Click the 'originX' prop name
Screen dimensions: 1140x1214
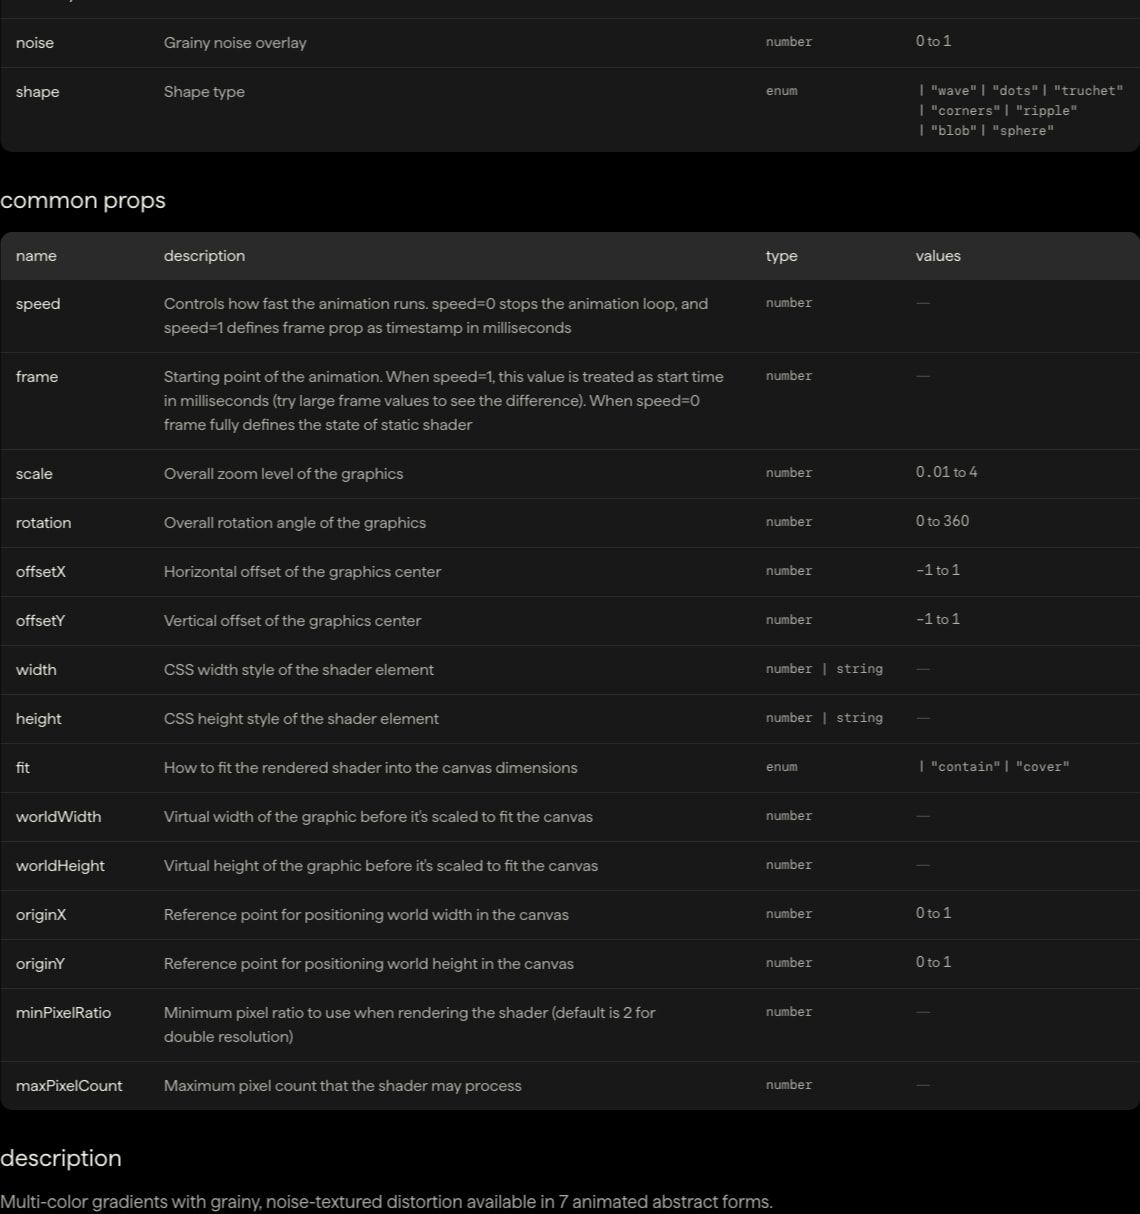coord(41,915)
